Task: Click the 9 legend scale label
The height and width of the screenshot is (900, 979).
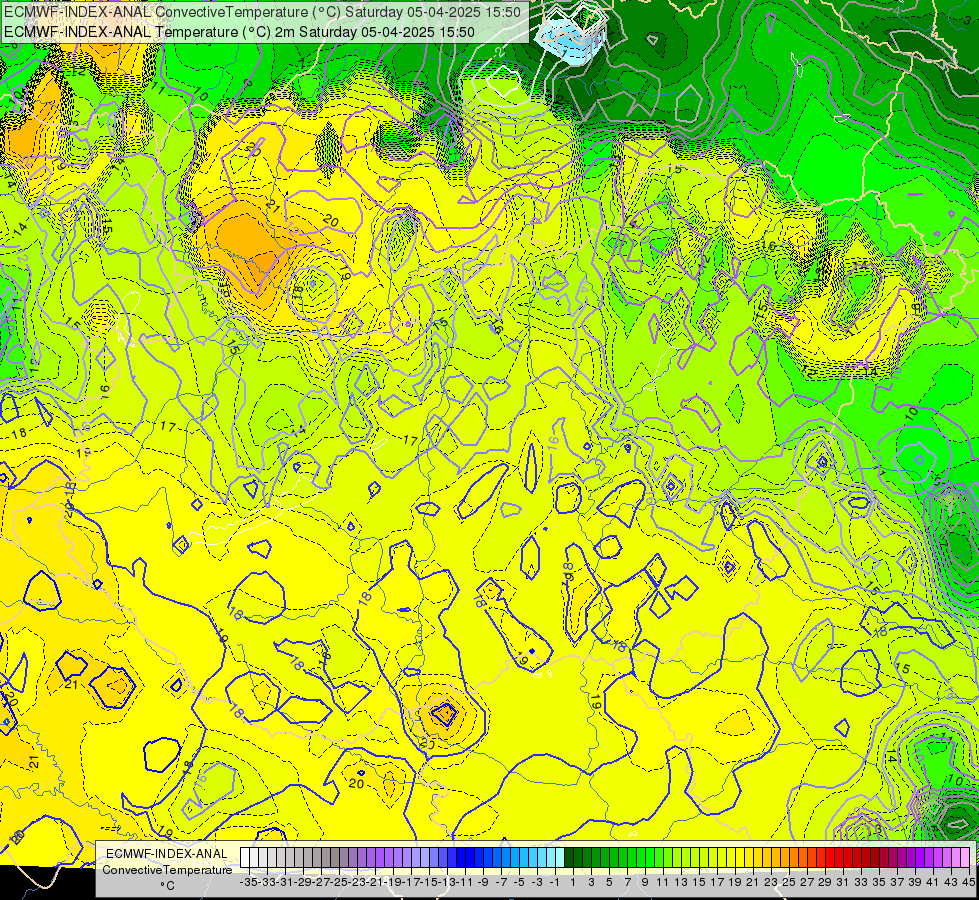Action: 645,882
